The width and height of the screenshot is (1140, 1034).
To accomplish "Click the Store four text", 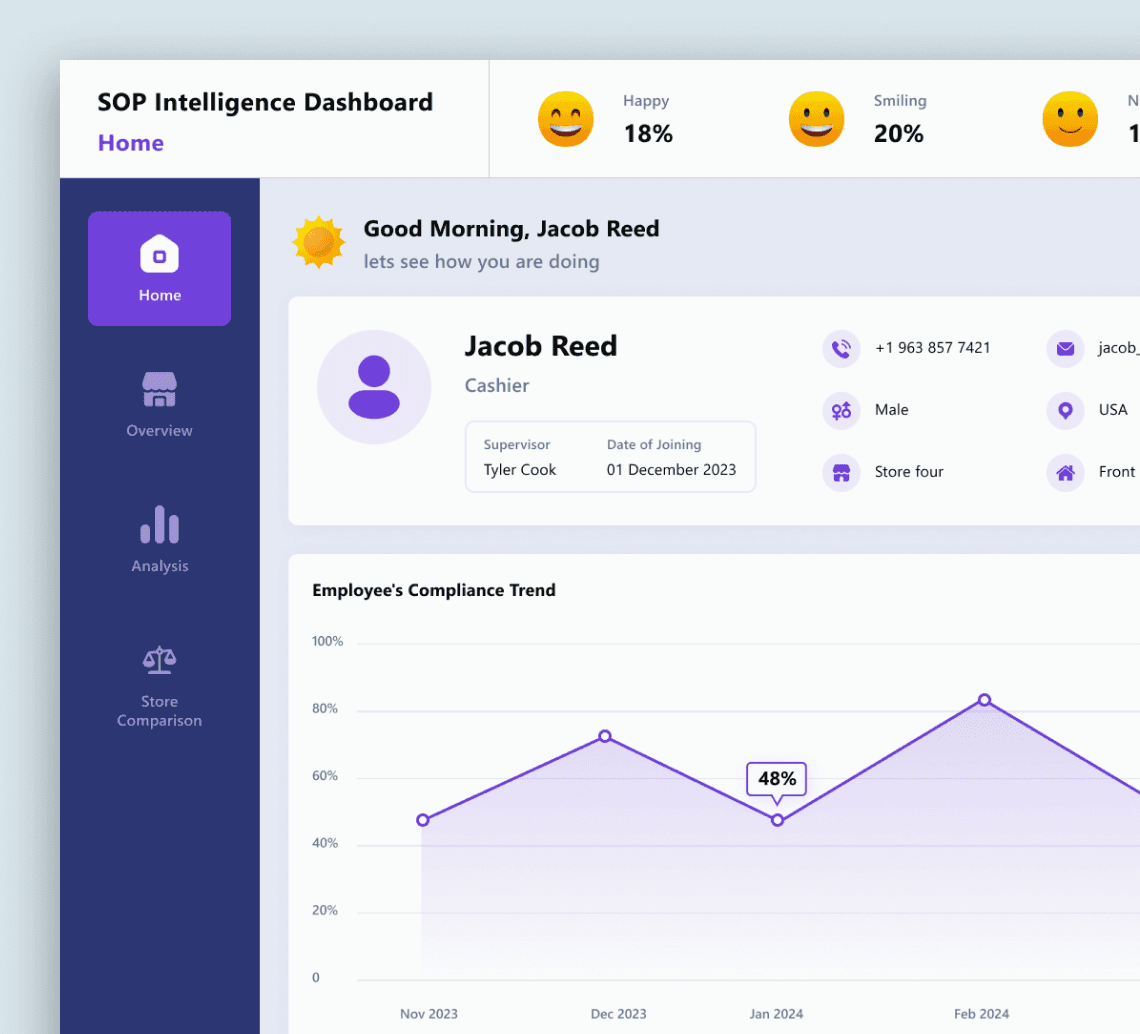I will (909, 471).
